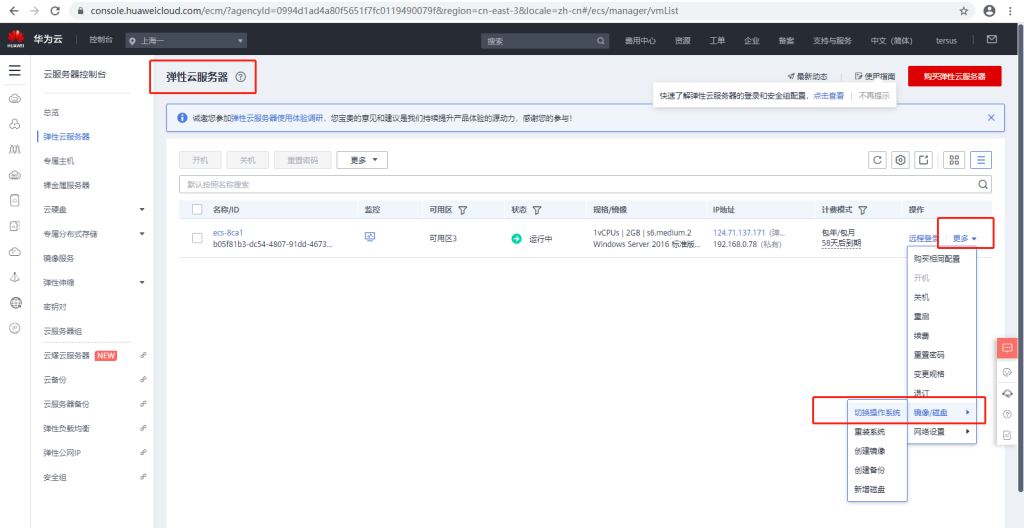Click the top console search box

[x=545, y=41]
